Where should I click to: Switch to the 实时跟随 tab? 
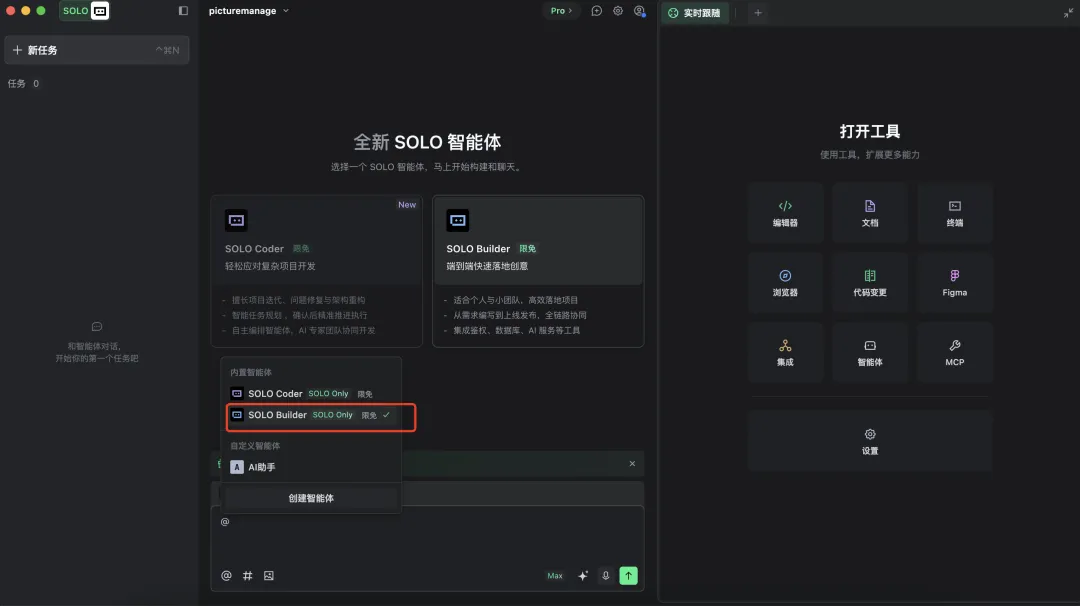[695, 12]
